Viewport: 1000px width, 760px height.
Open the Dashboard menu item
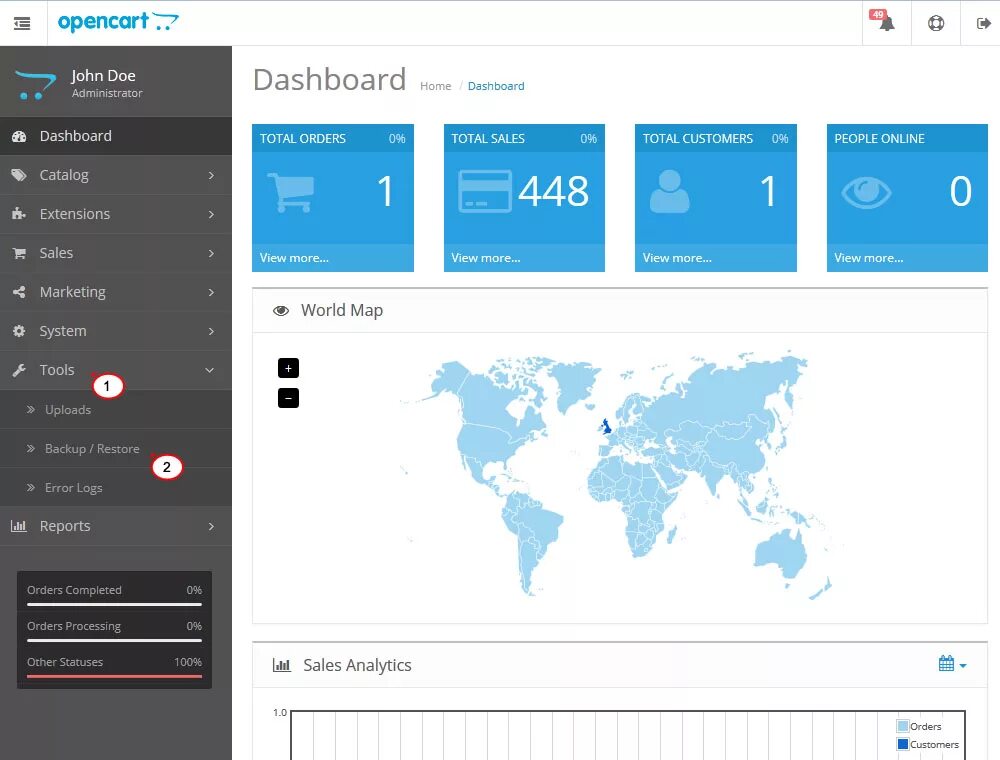(116, 136)
